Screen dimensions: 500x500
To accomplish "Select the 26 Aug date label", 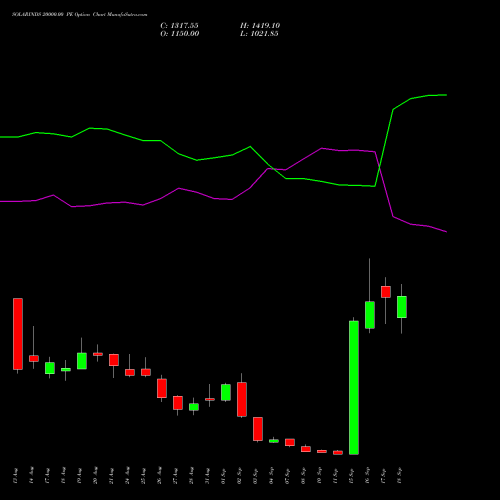I will [160, 476].
